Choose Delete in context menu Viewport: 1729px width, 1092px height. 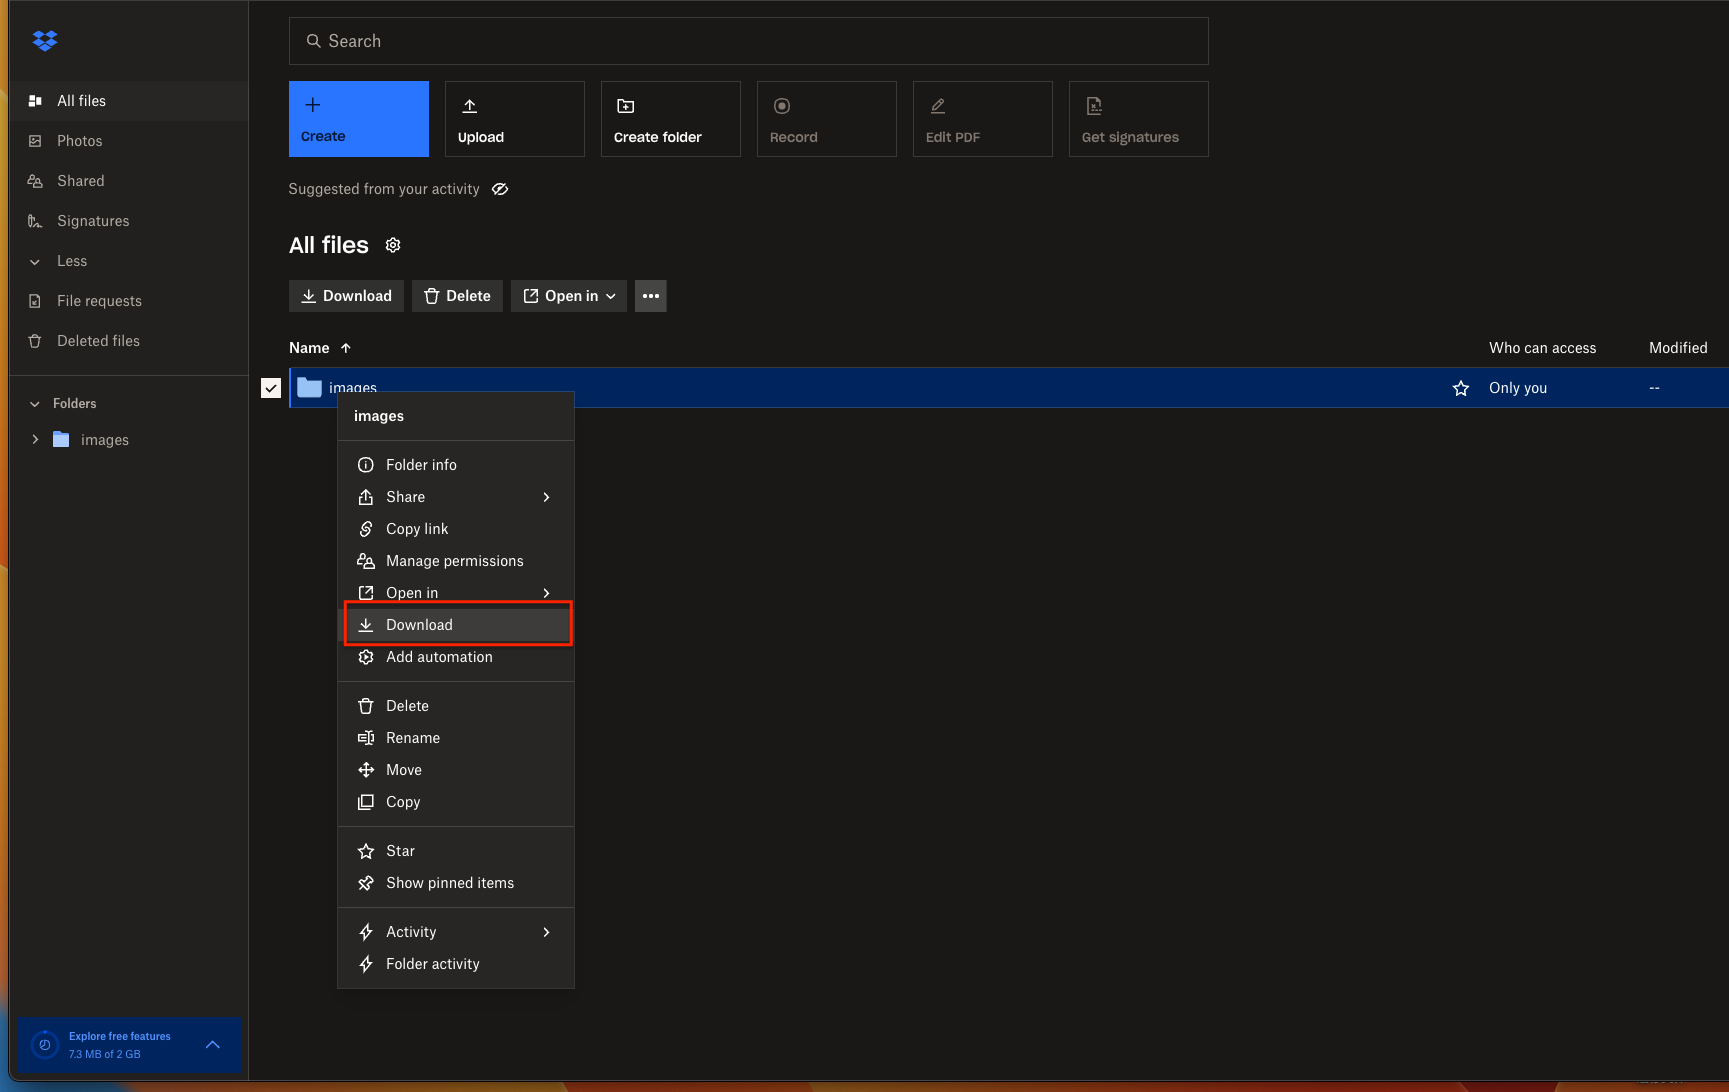point(456,706)
